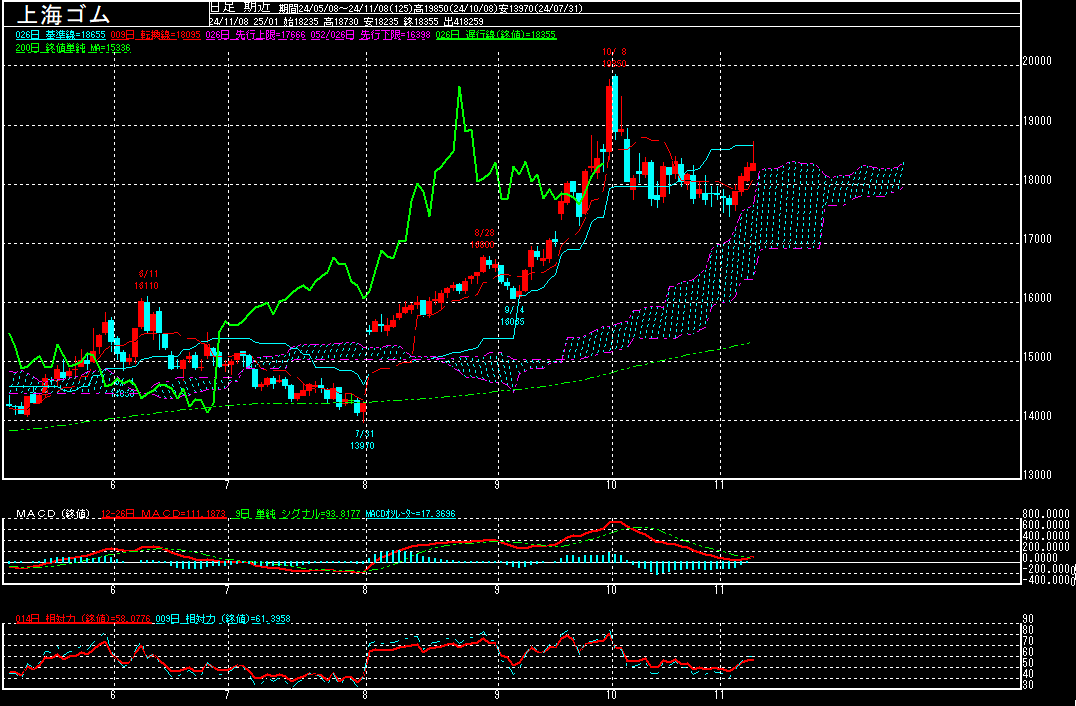Click the 16110 June peak annotation
Viewport: 1076px width, 706px height.
pos(147,285)
